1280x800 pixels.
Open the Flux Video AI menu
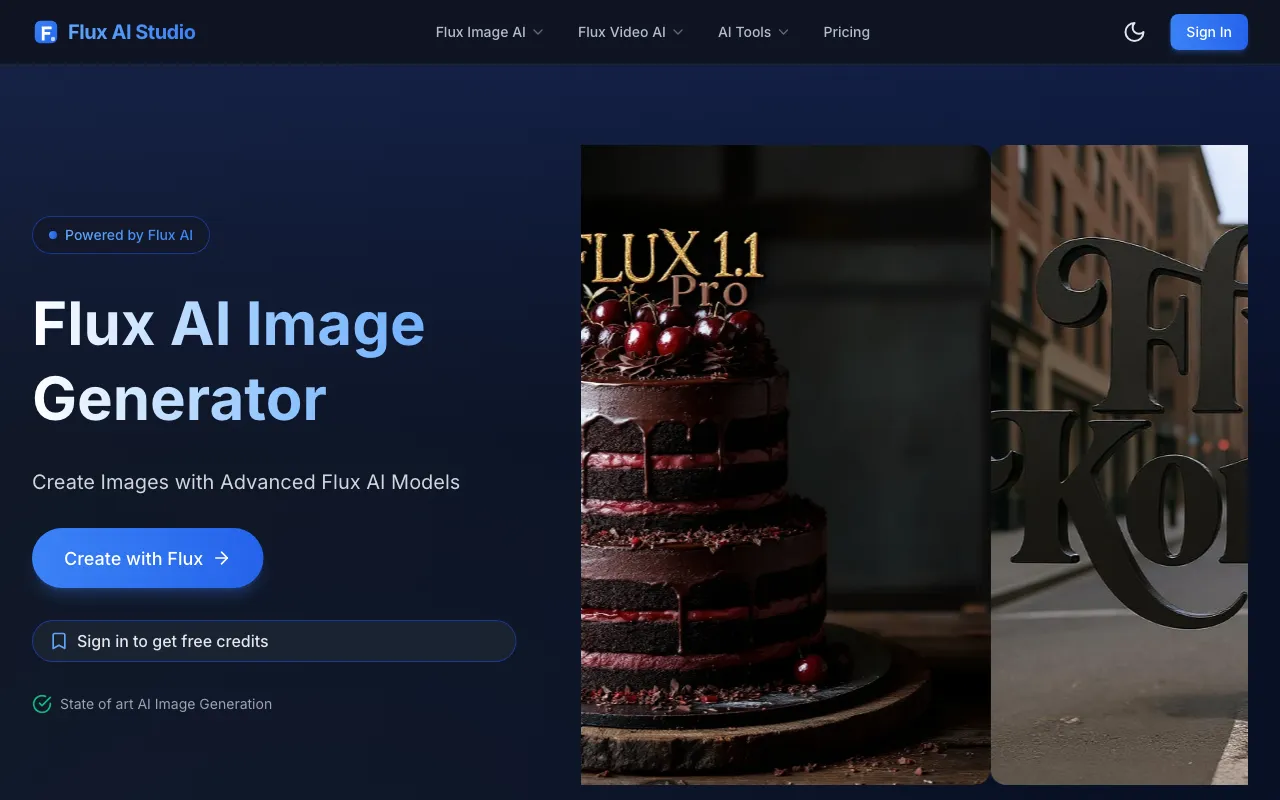click(x=631, y=32)
